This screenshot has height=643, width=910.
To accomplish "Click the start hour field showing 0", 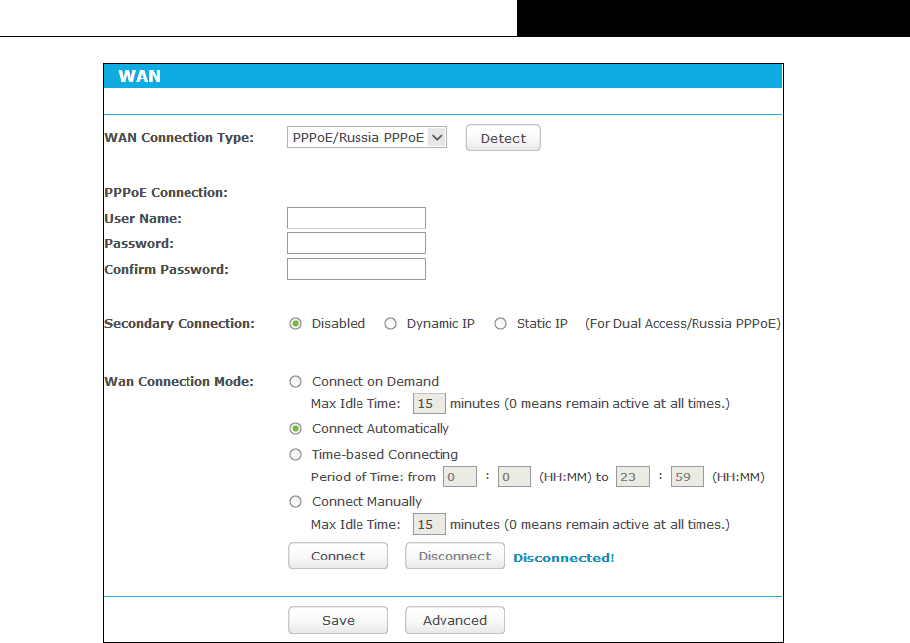I will pyautogui.click(x=460, y=476).
